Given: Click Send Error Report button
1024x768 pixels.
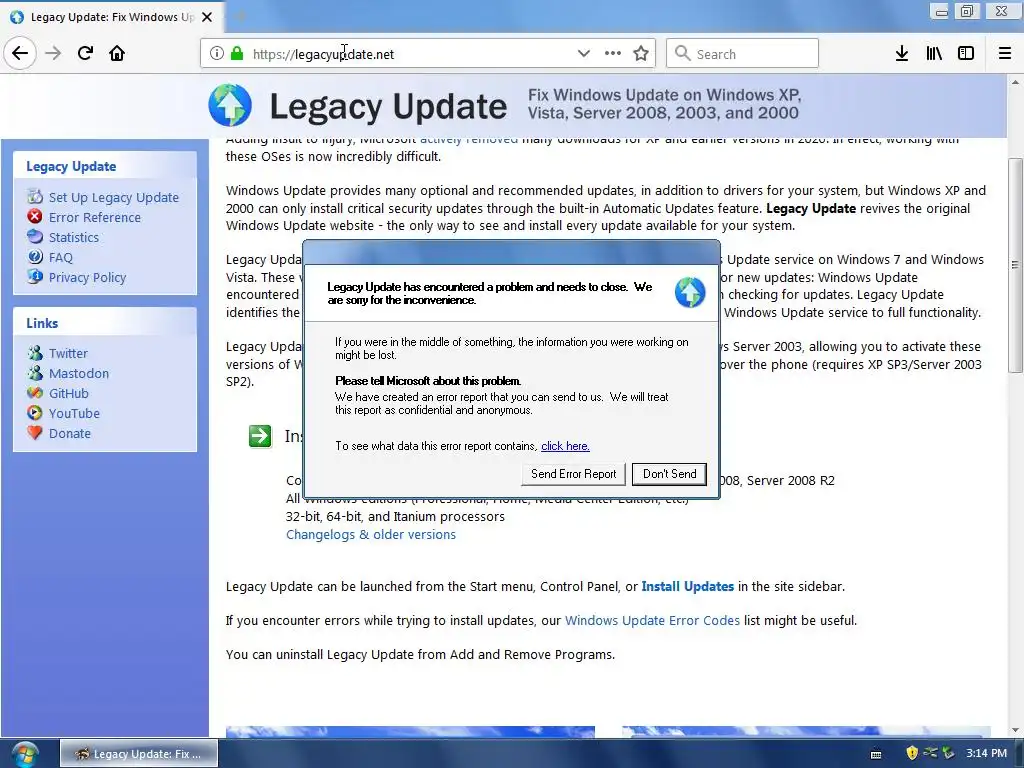Looking at the screenshot, I should pos(573,474).
